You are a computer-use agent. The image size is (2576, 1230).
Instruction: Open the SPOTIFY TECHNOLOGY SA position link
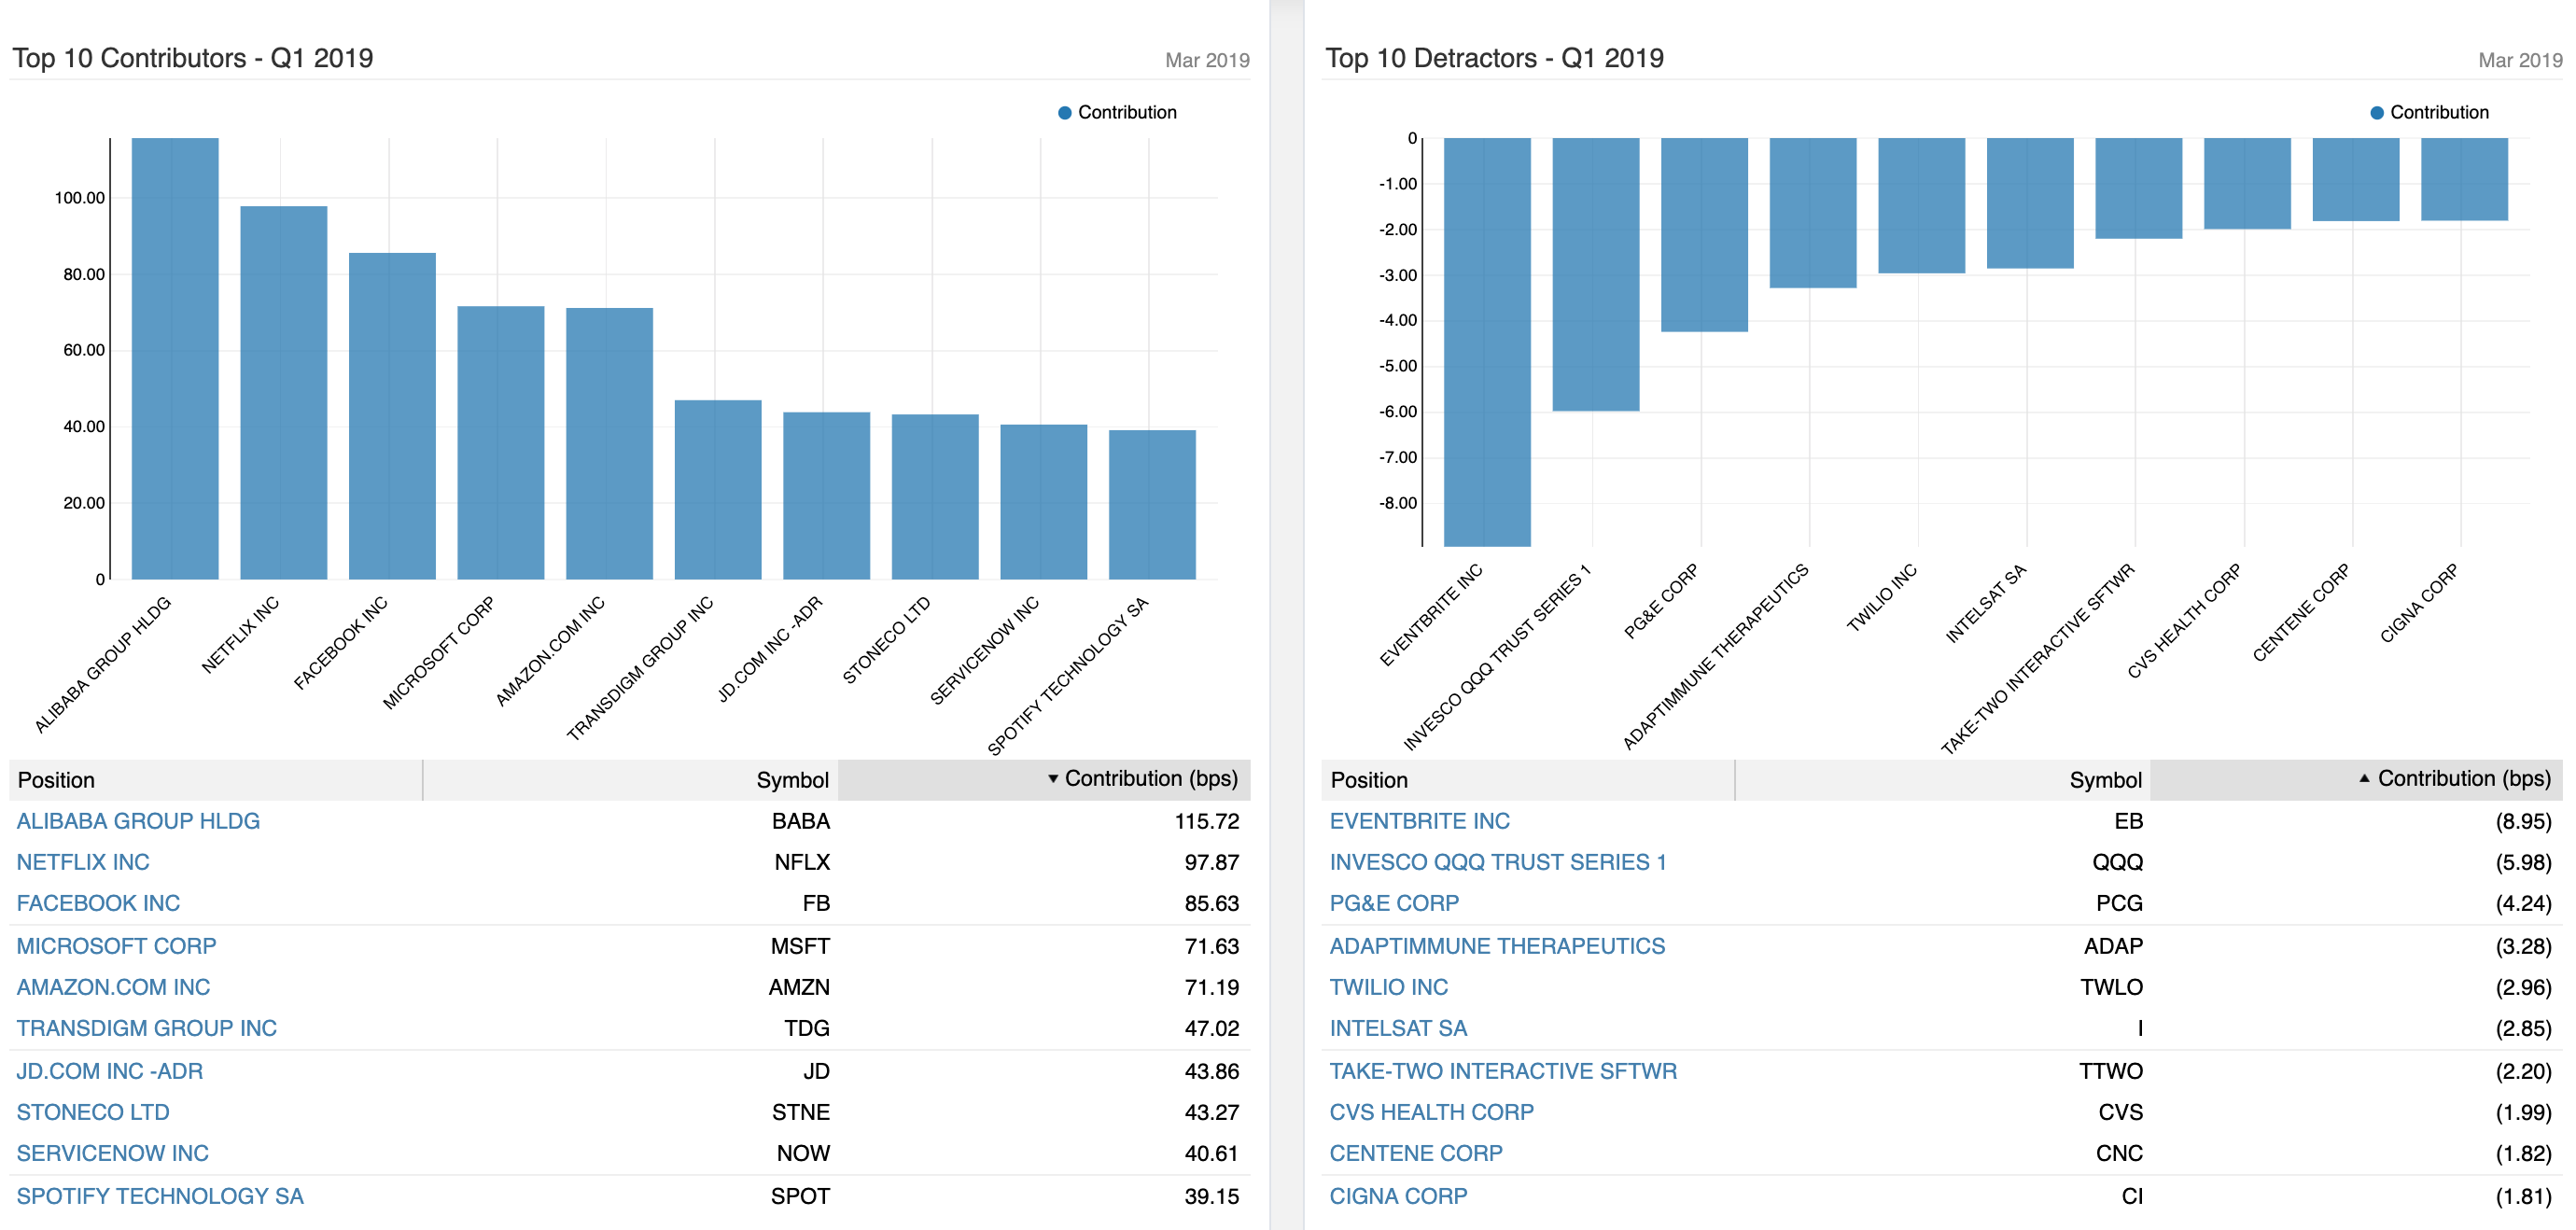160,1196
